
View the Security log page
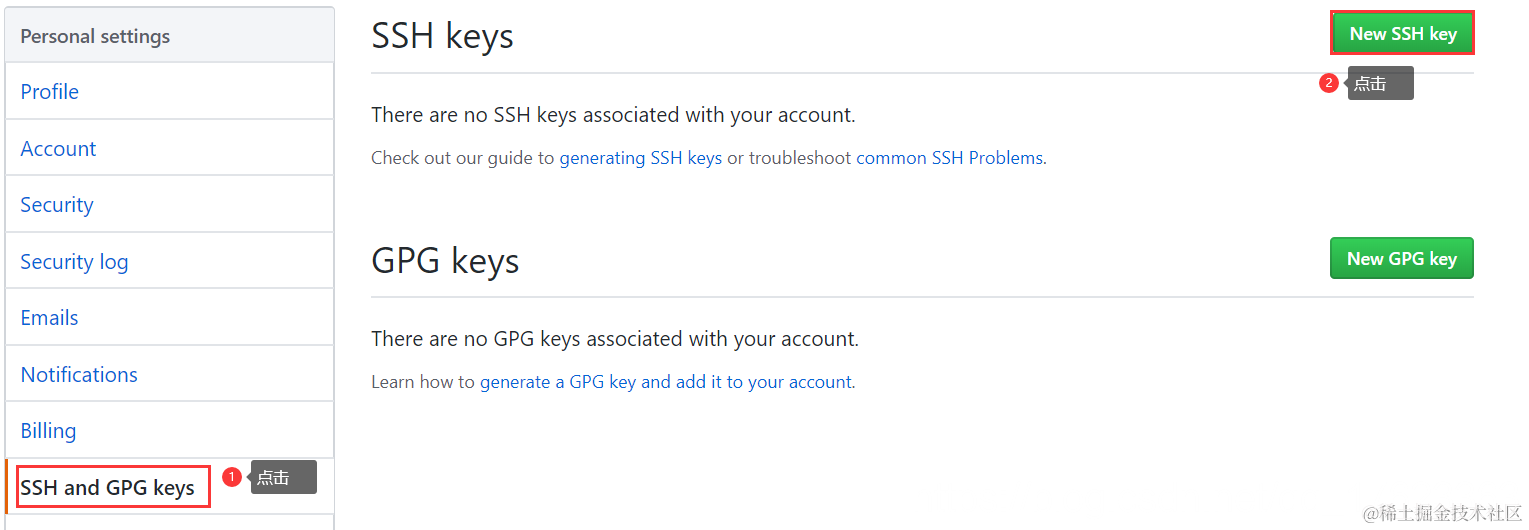coord(169,261)
